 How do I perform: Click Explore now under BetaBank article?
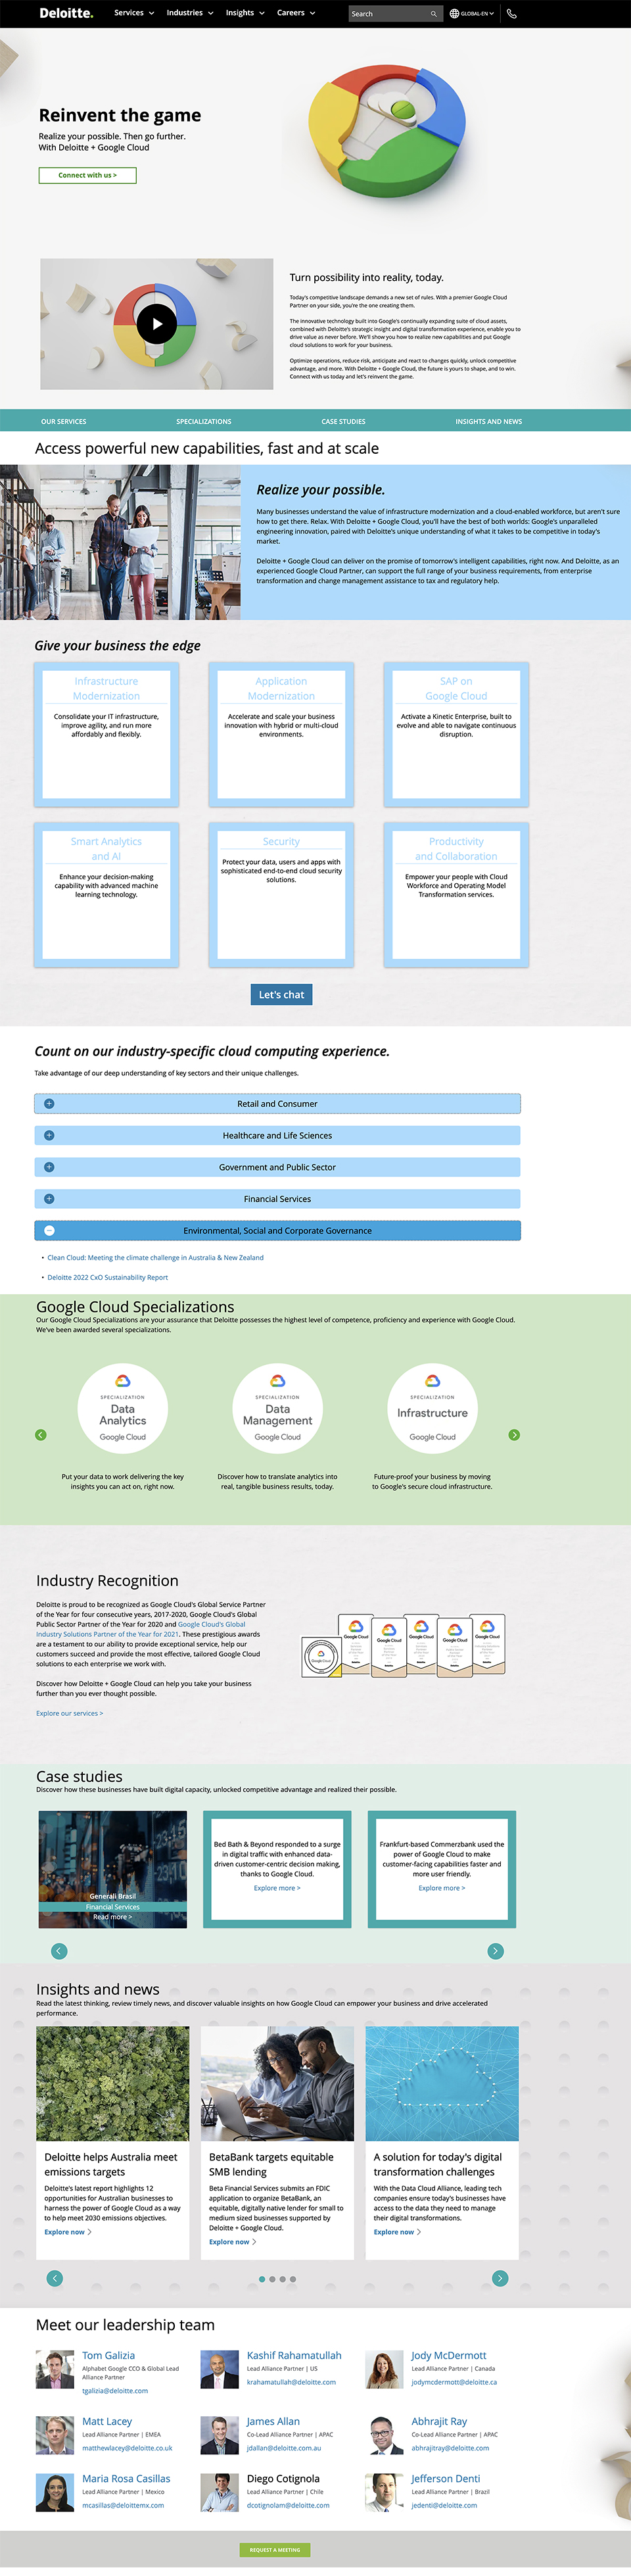point(232,2242)
